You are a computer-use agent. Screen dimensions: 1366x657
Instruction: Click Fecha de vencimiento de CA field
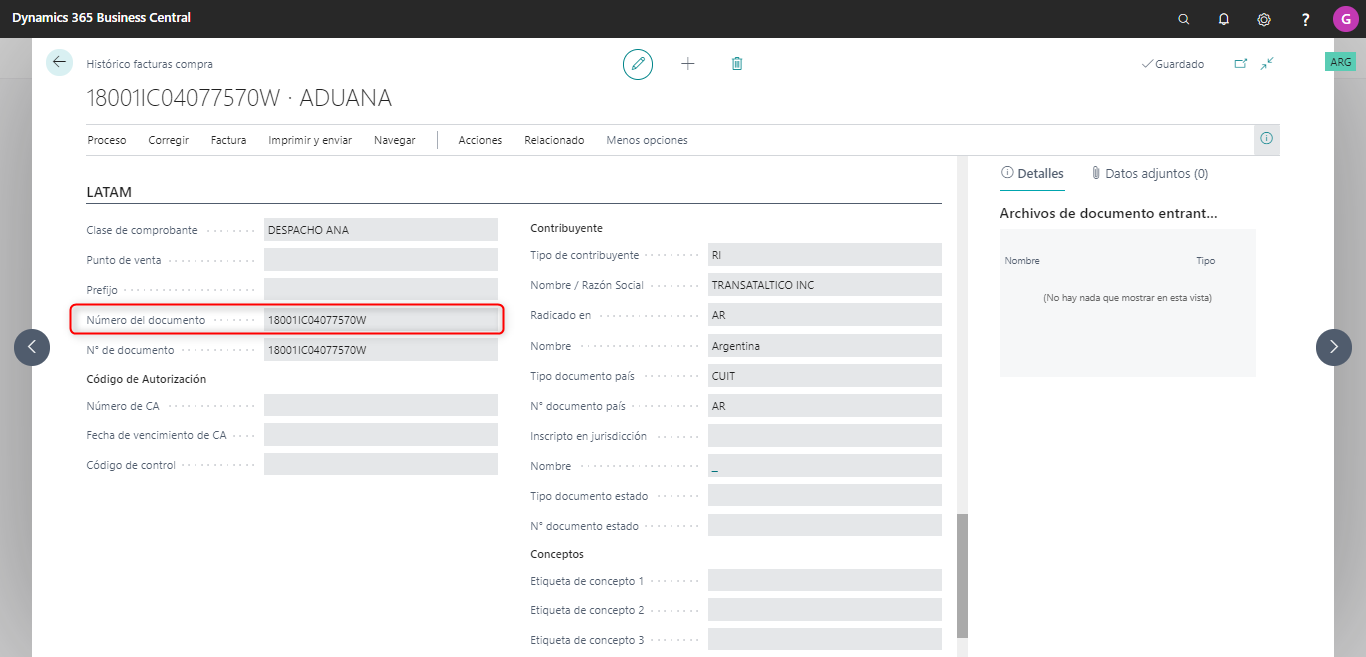(x=381, y=435)
